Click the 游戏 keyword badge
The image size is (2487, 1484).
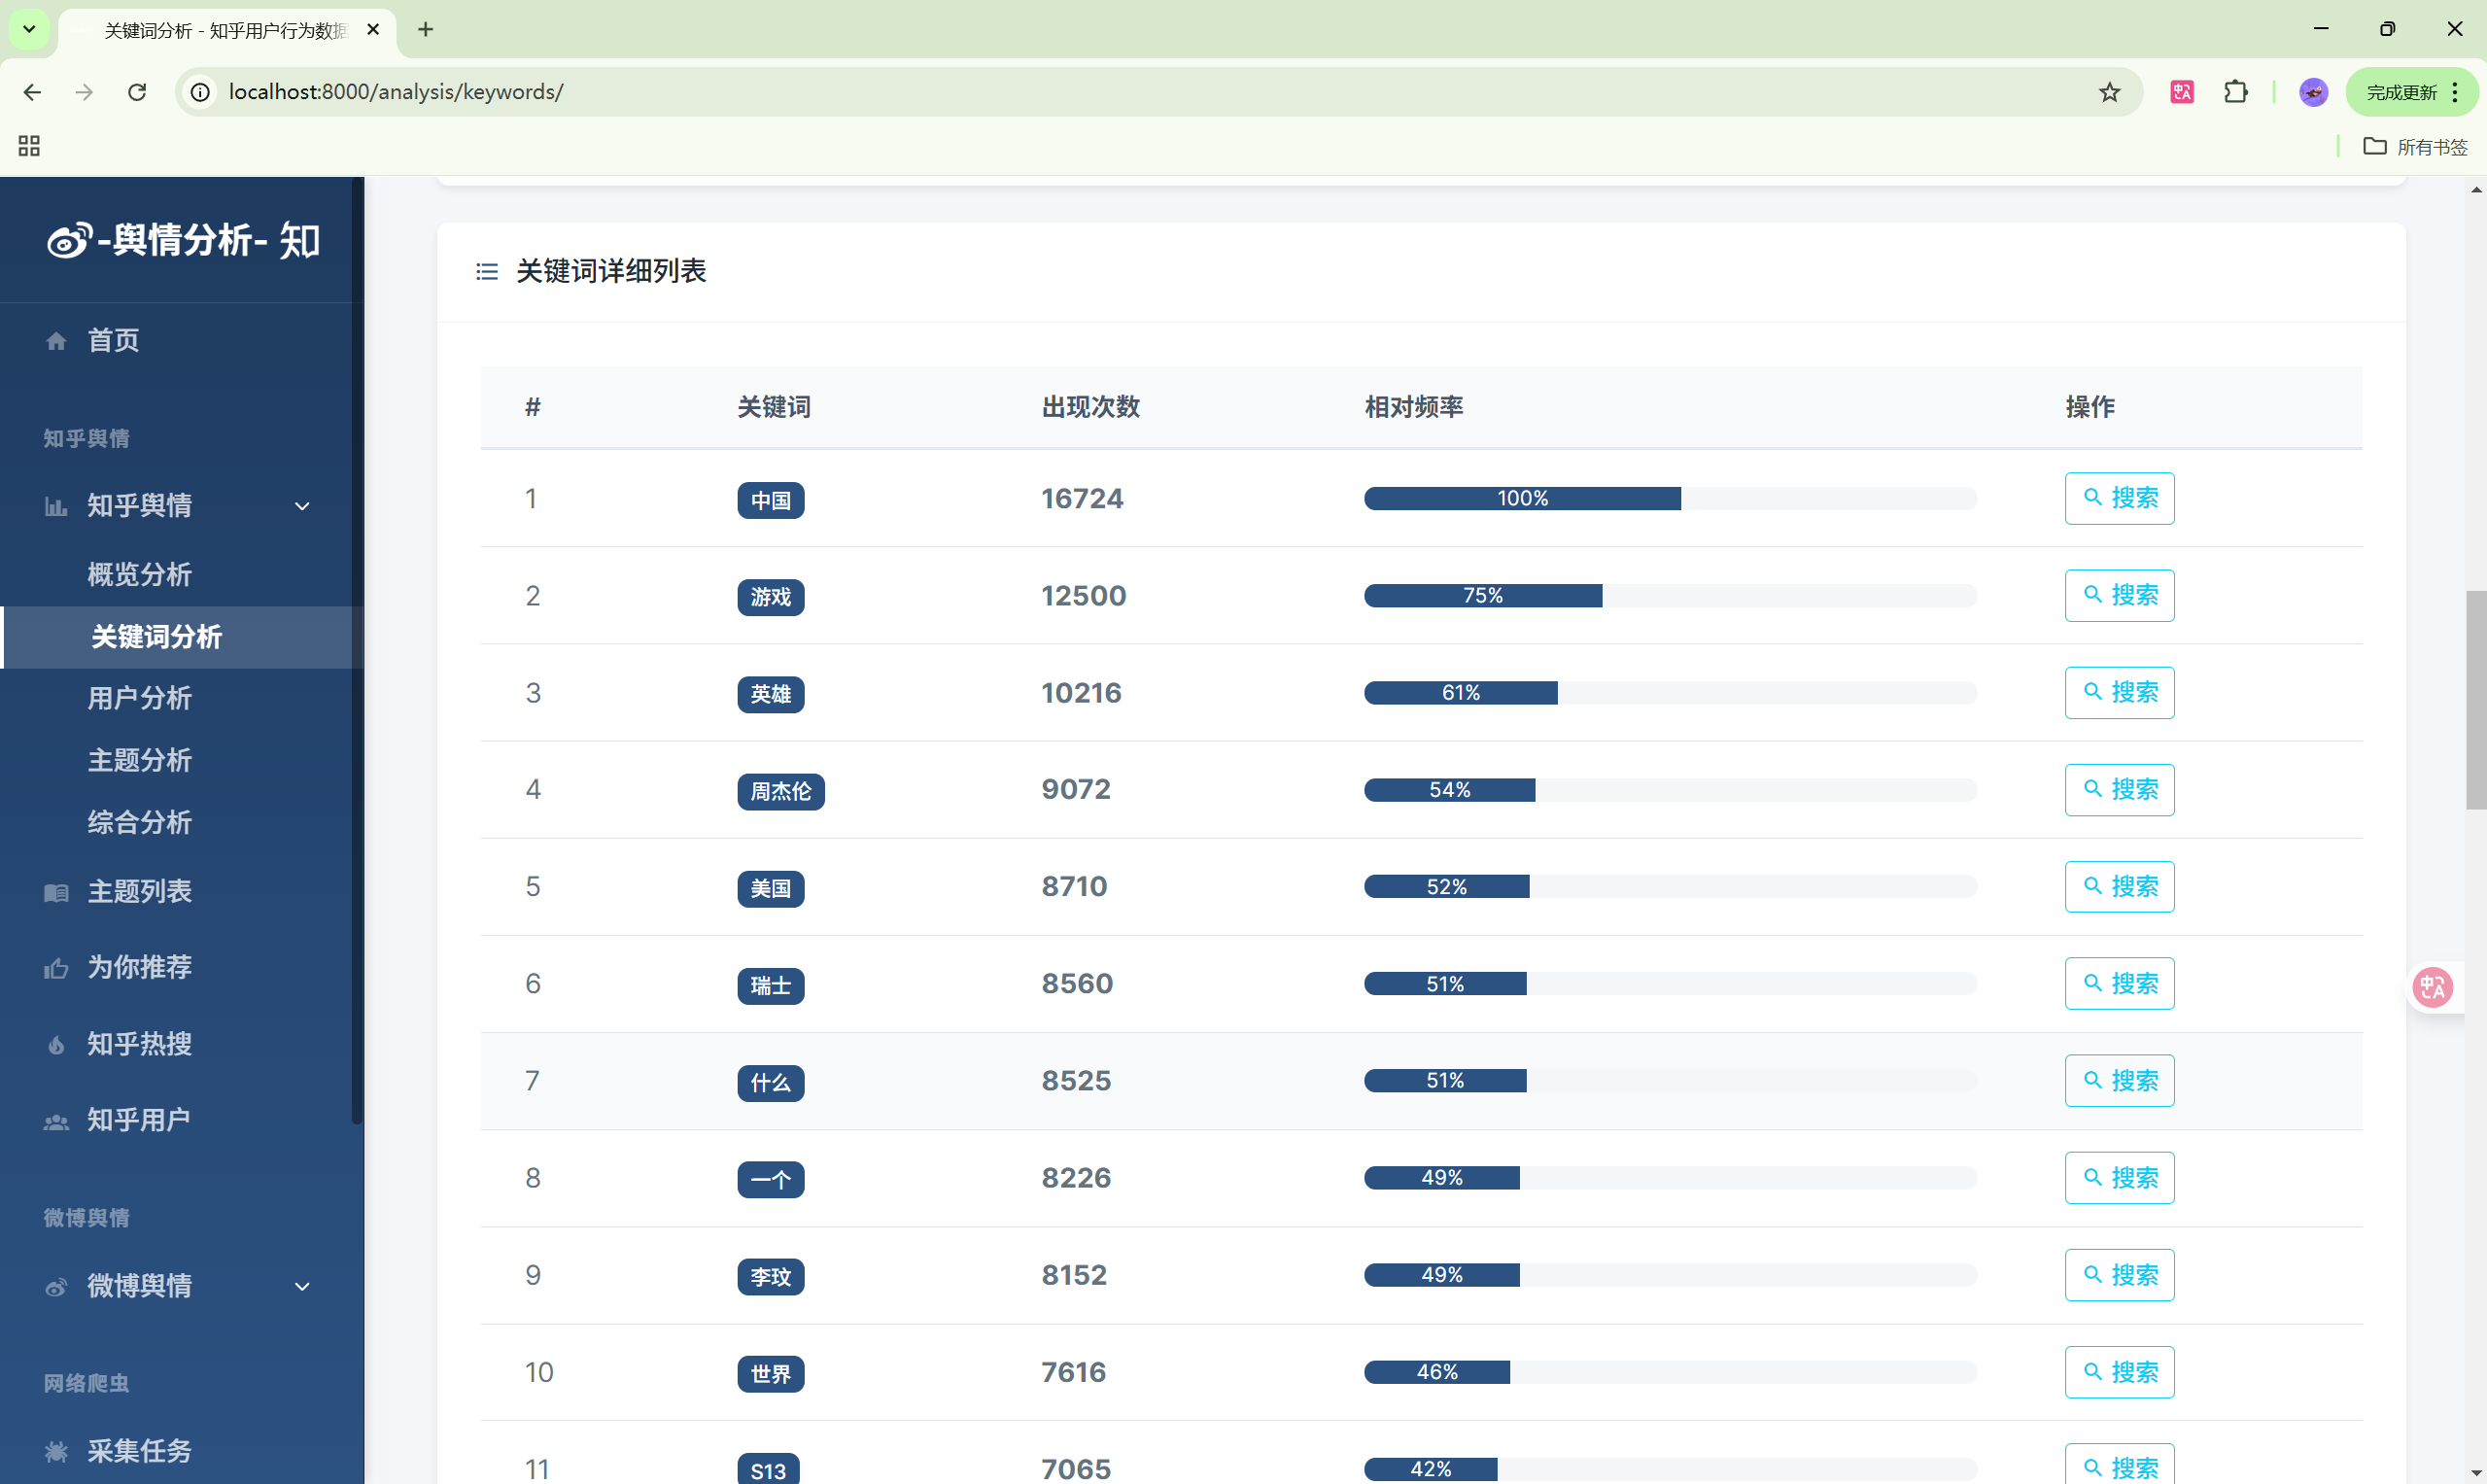pyautogui.click(x=770, y=597)
